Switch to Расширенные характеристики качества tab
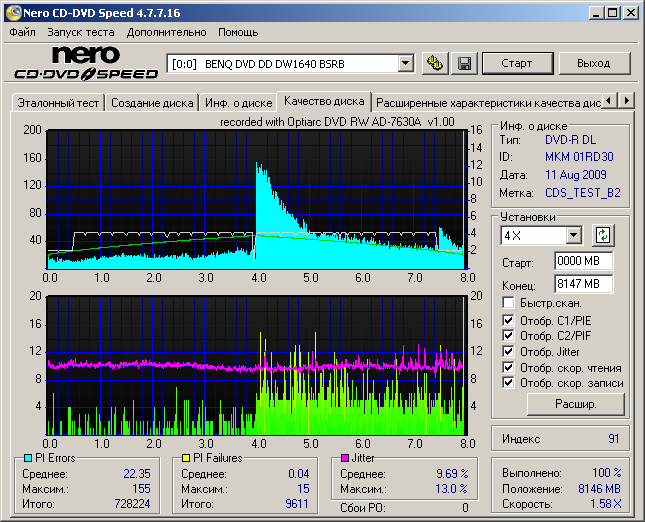Screen dimensions: 645x522 (488, 102)
